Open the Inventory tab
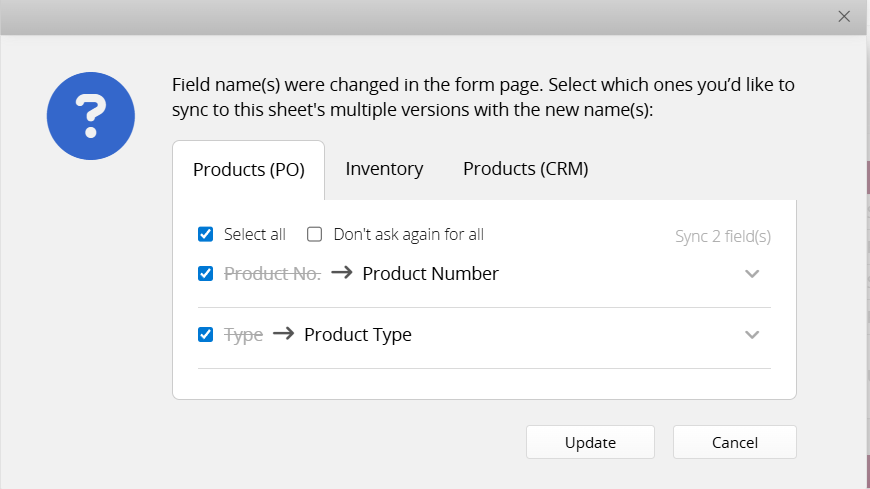The width and height of the screenshot is (870, 489). coord(384,169)
